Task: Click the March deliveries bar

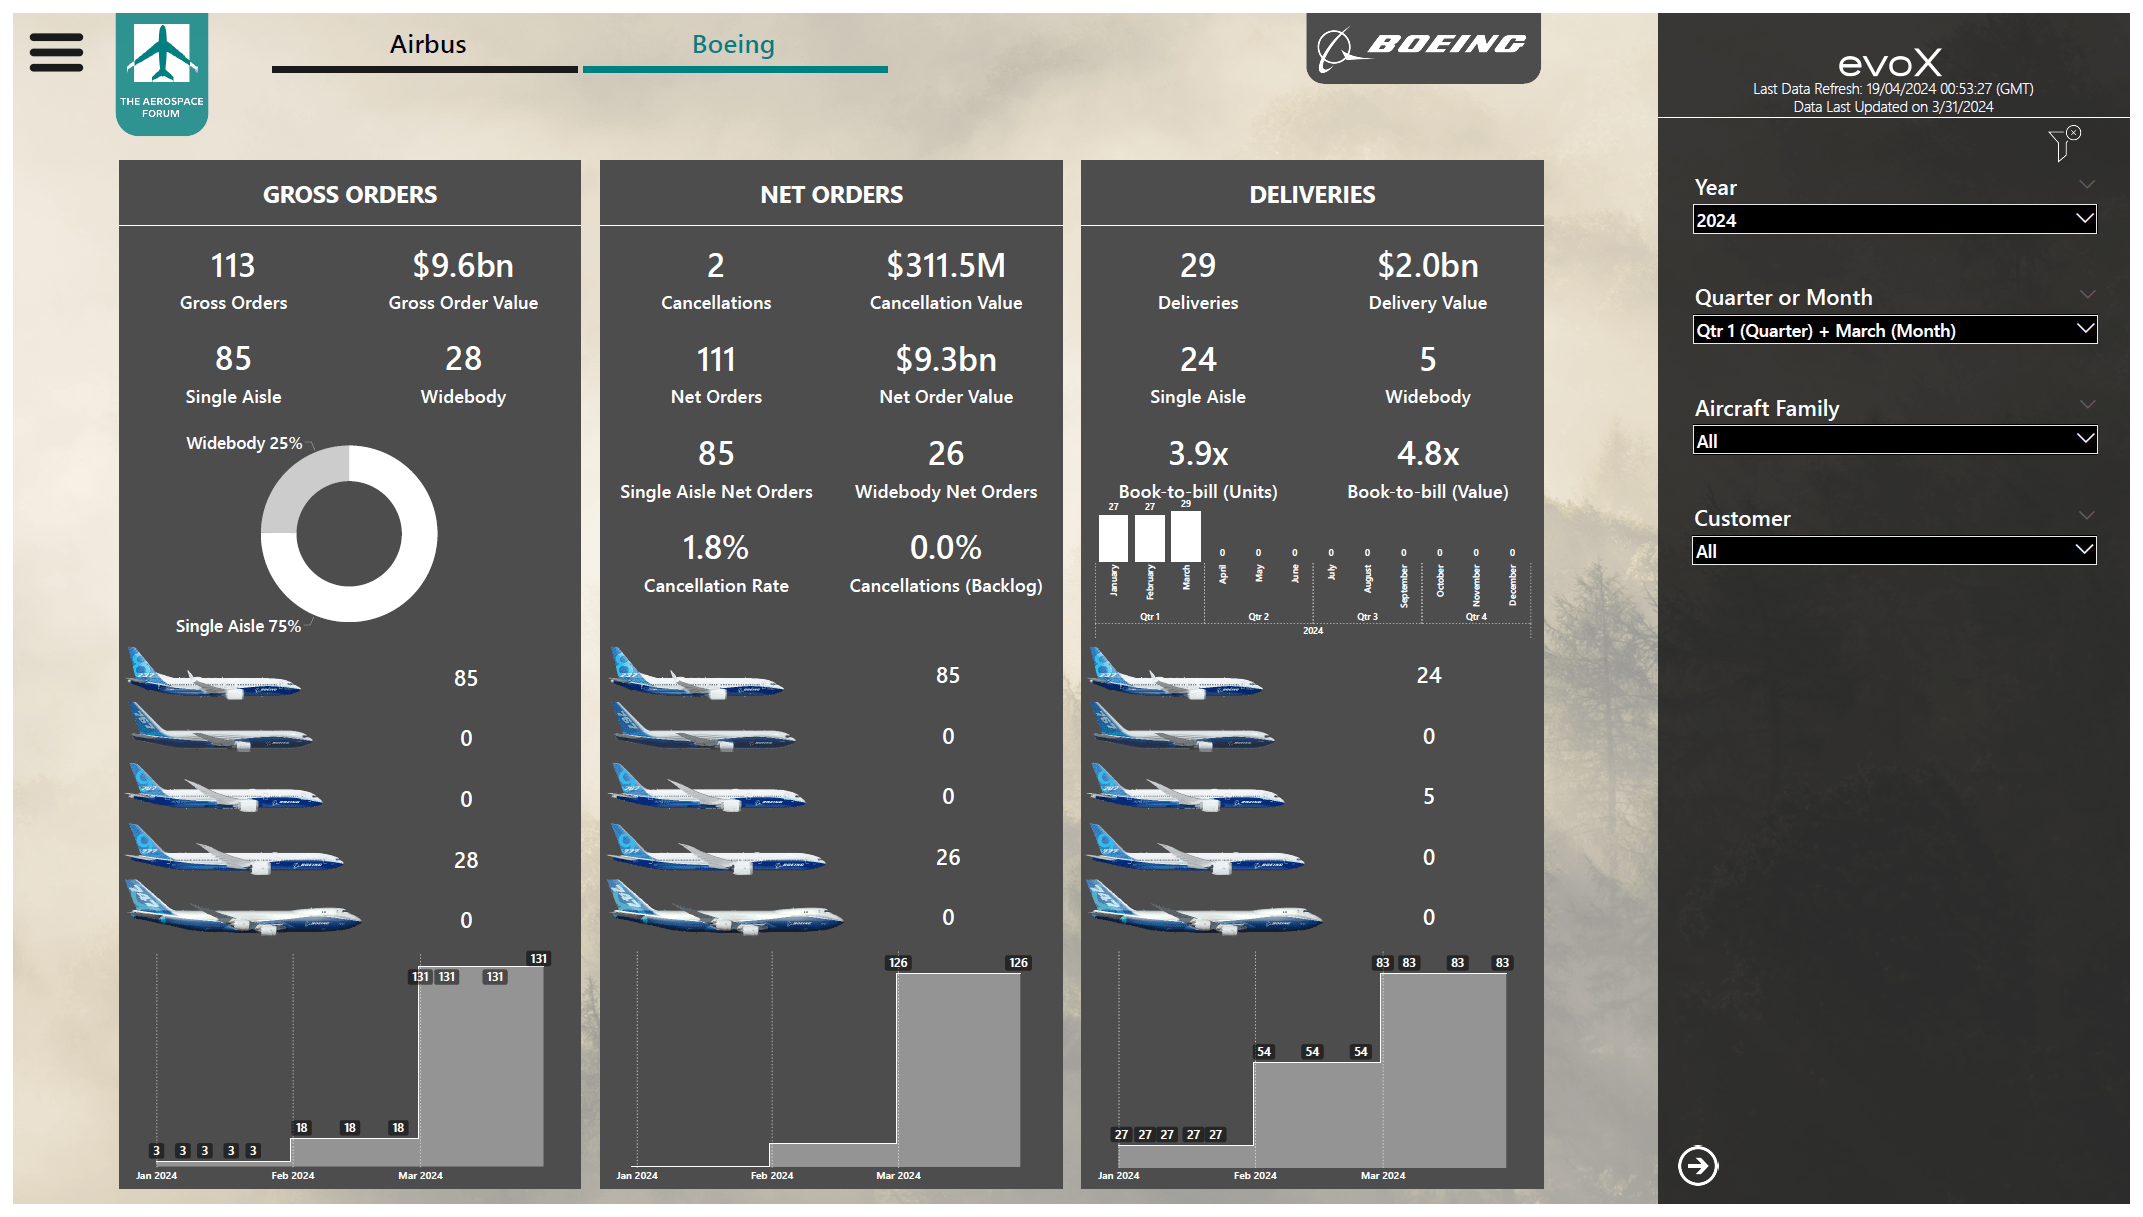Action: 1186,536
